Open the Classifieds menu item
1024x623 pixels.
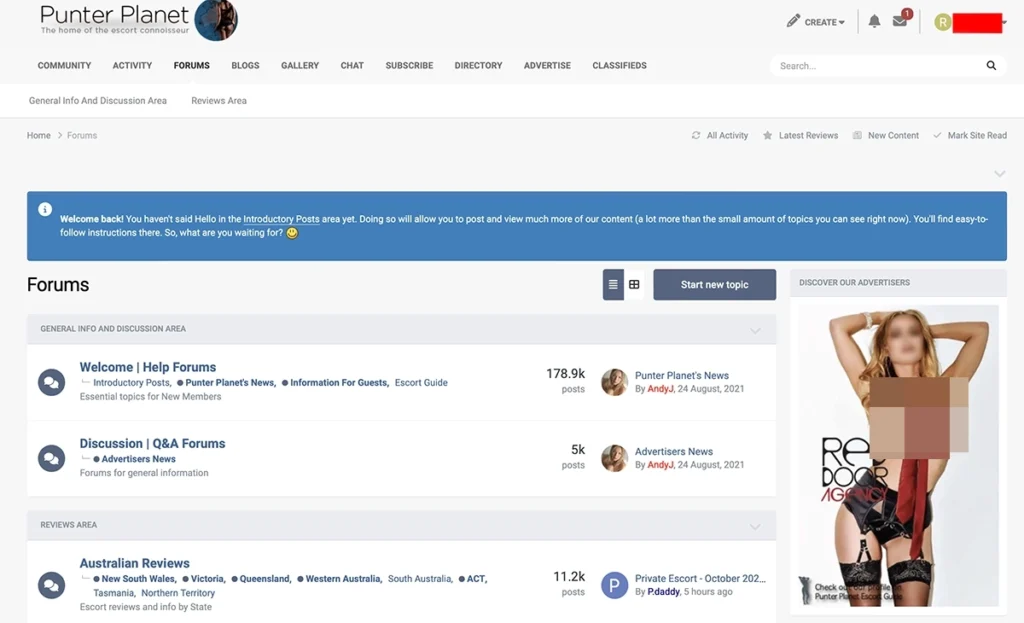[619, 65]
